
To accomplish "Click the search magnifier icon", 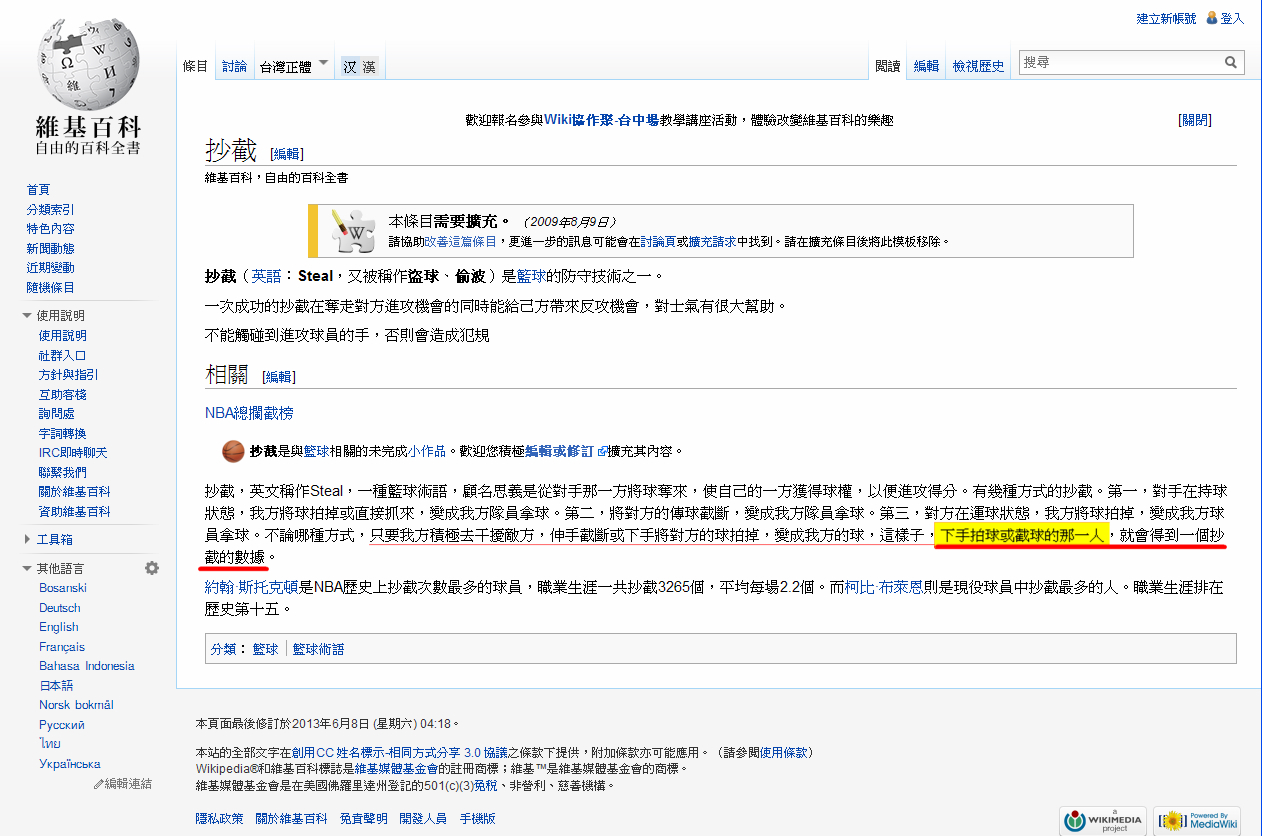I will tap(1230, 62).
